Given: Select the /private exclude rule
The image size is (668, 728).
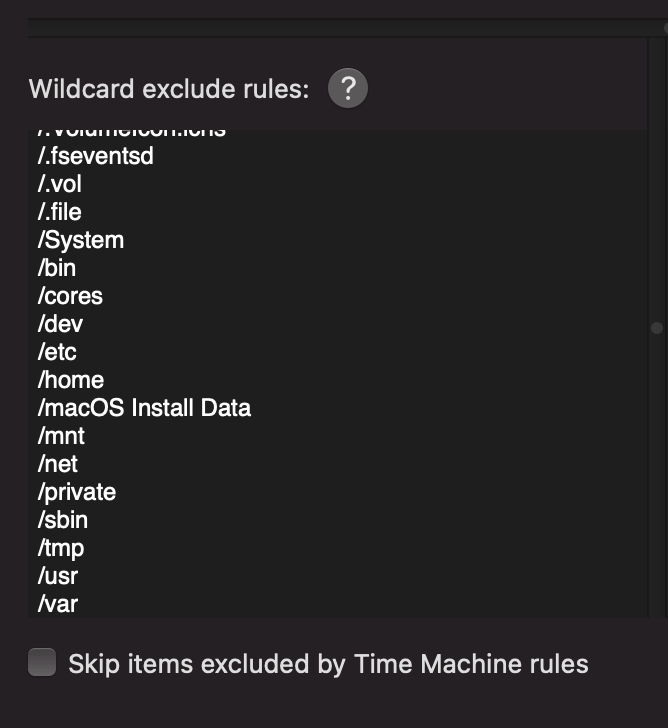Looking at the screenshot, I should pos(77,492).
